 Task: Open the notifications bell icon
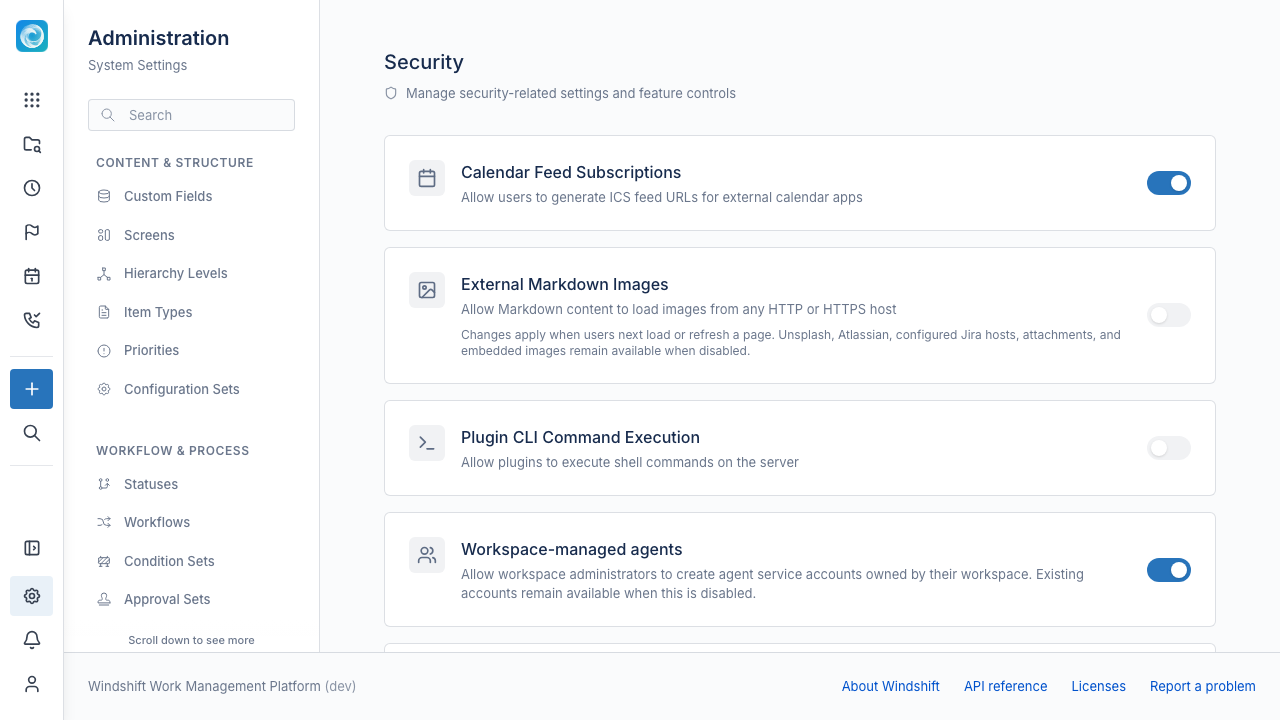(x=32, y=640)
